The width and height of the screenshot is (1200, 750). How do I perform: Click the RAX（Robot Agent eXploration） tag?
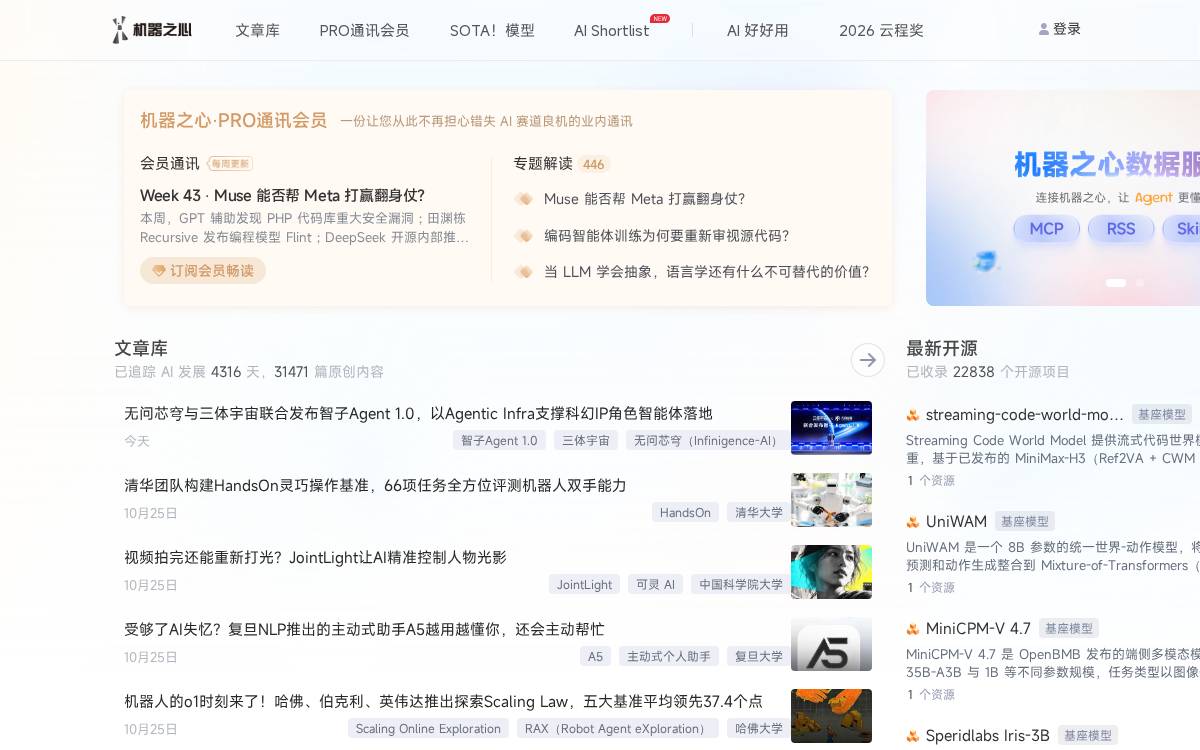pos(617,729)
